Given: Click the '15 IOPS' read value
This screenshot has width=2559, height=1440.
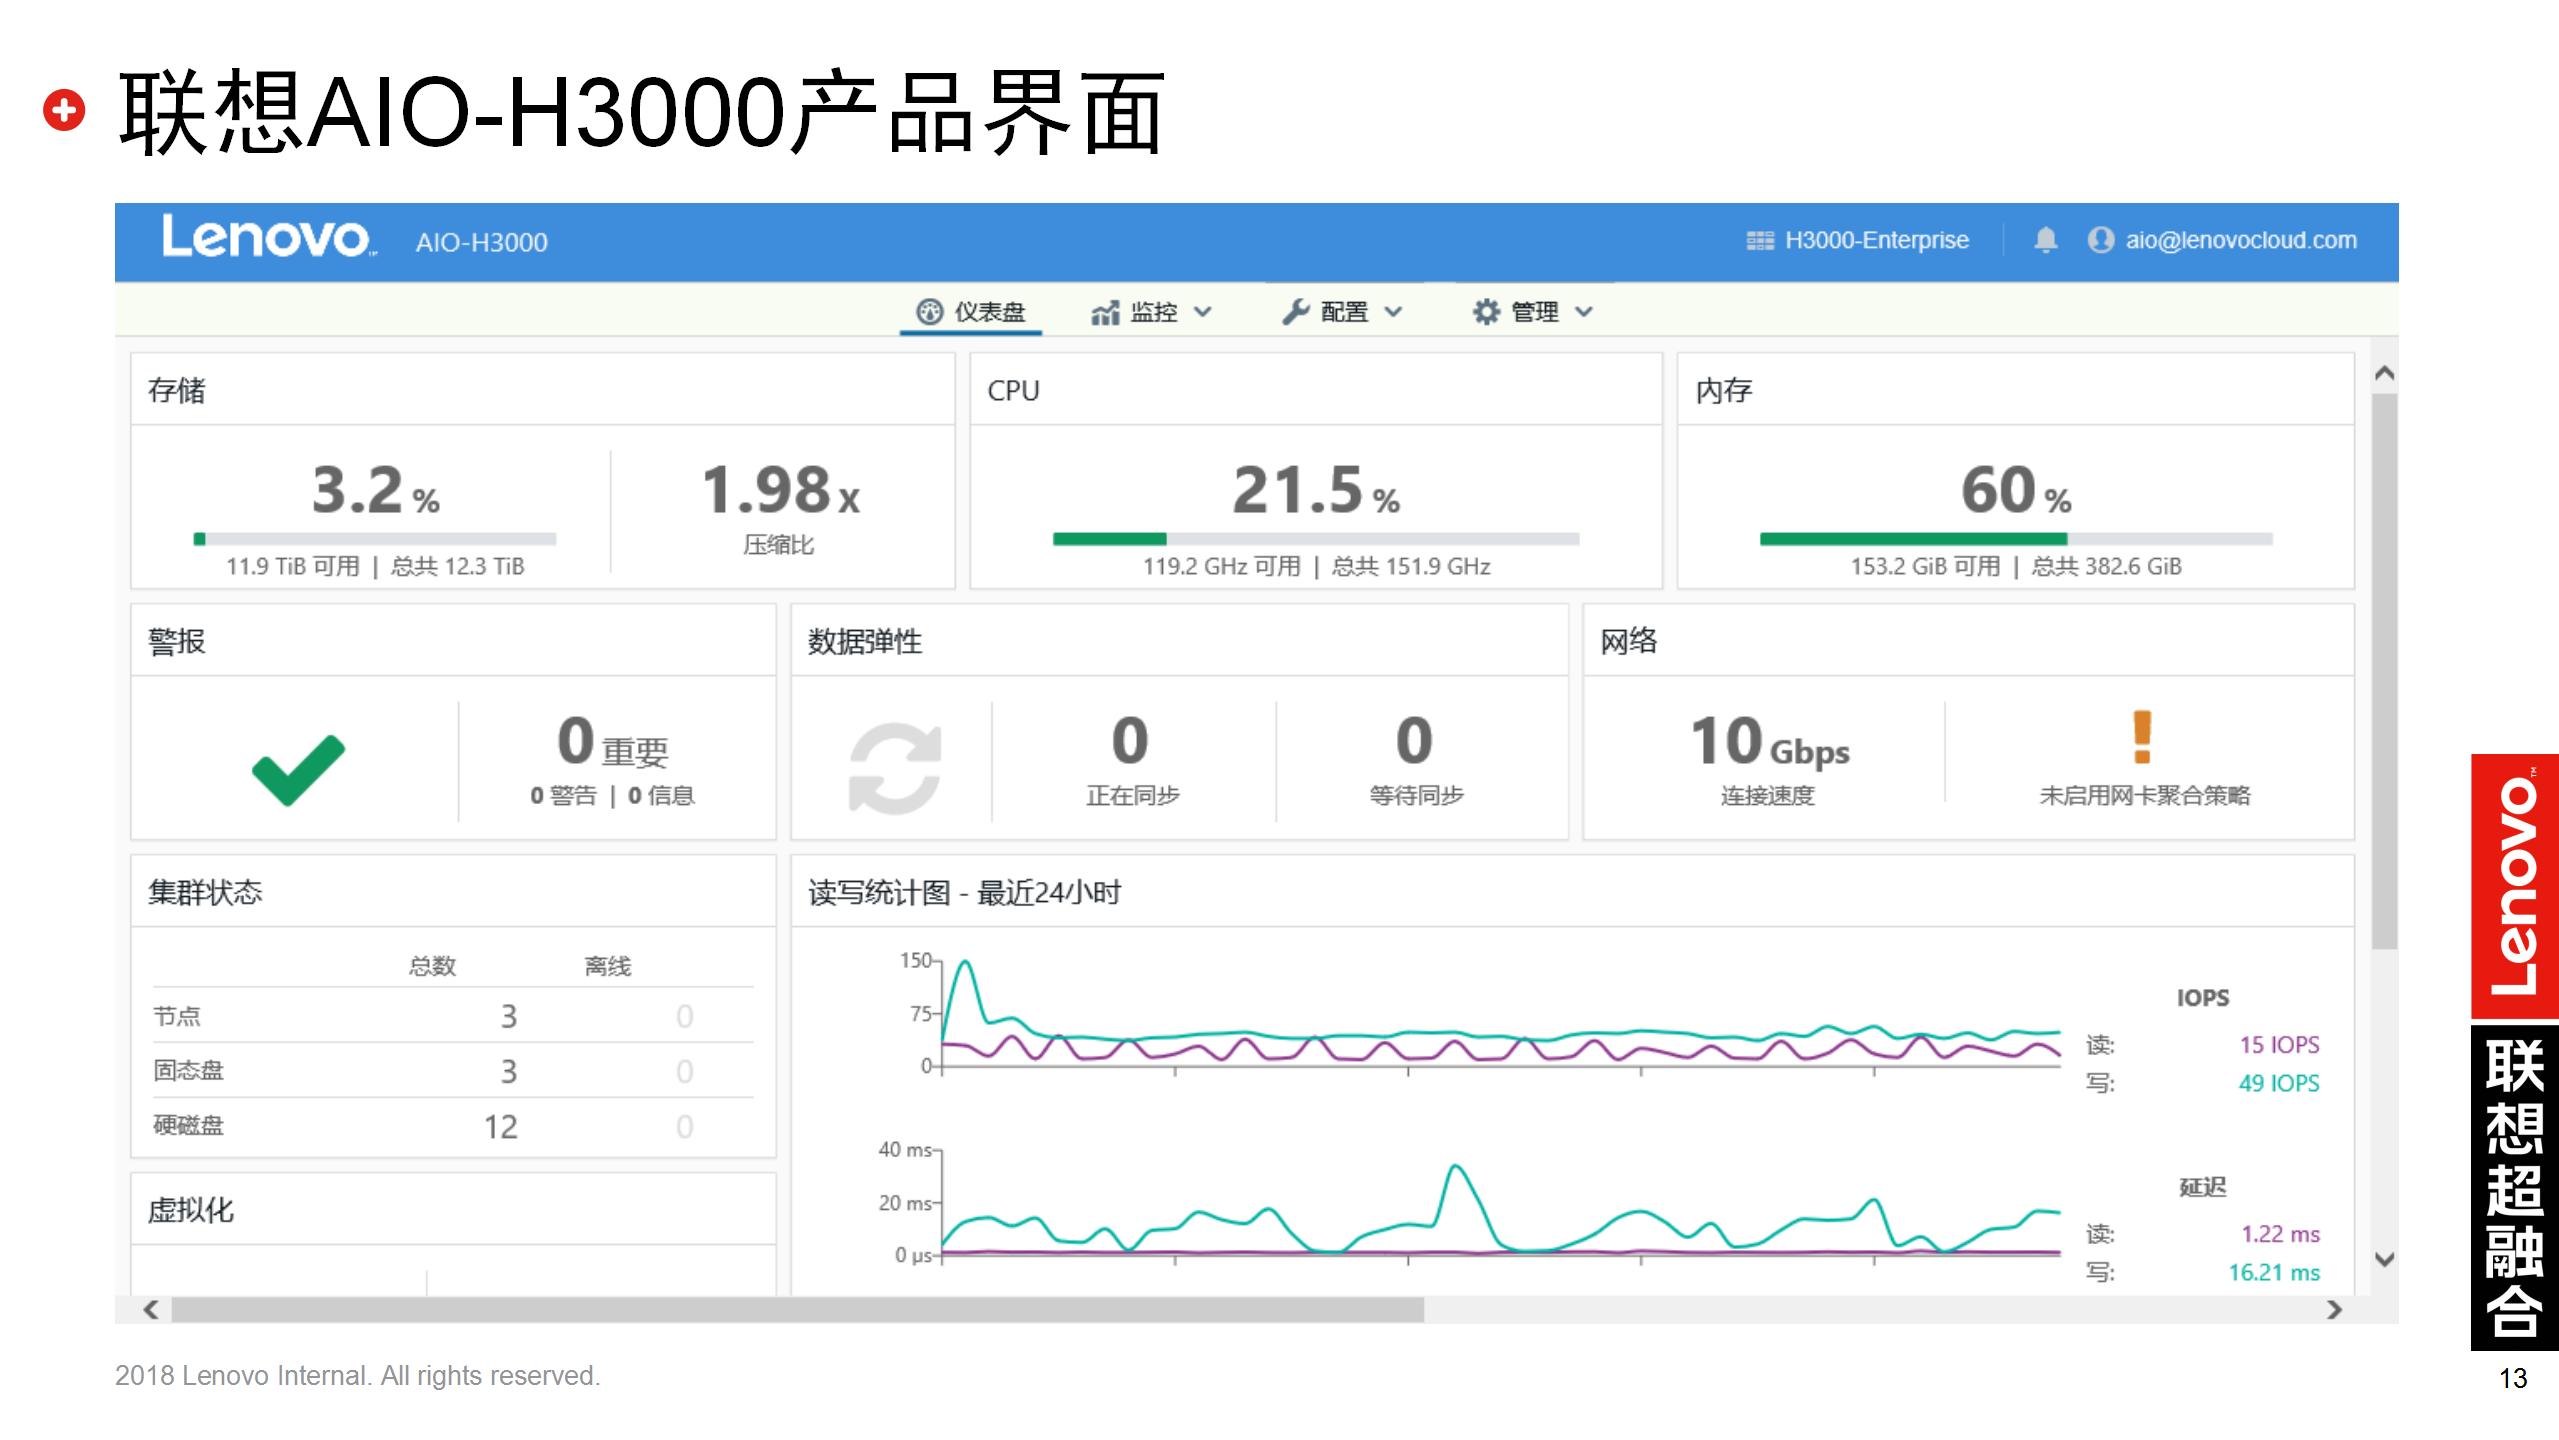Looking at the screenshot, I should tap(2279, 1045).
